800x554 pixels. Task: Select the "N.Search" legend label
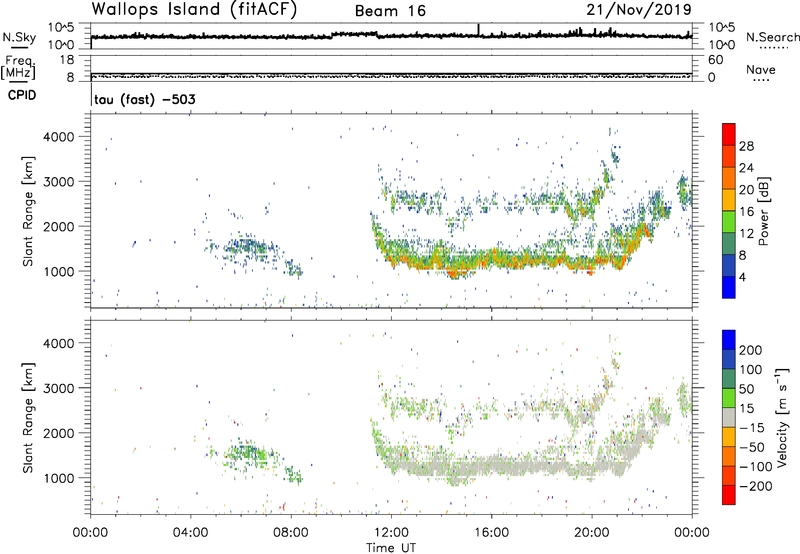[x=772, y=37]
